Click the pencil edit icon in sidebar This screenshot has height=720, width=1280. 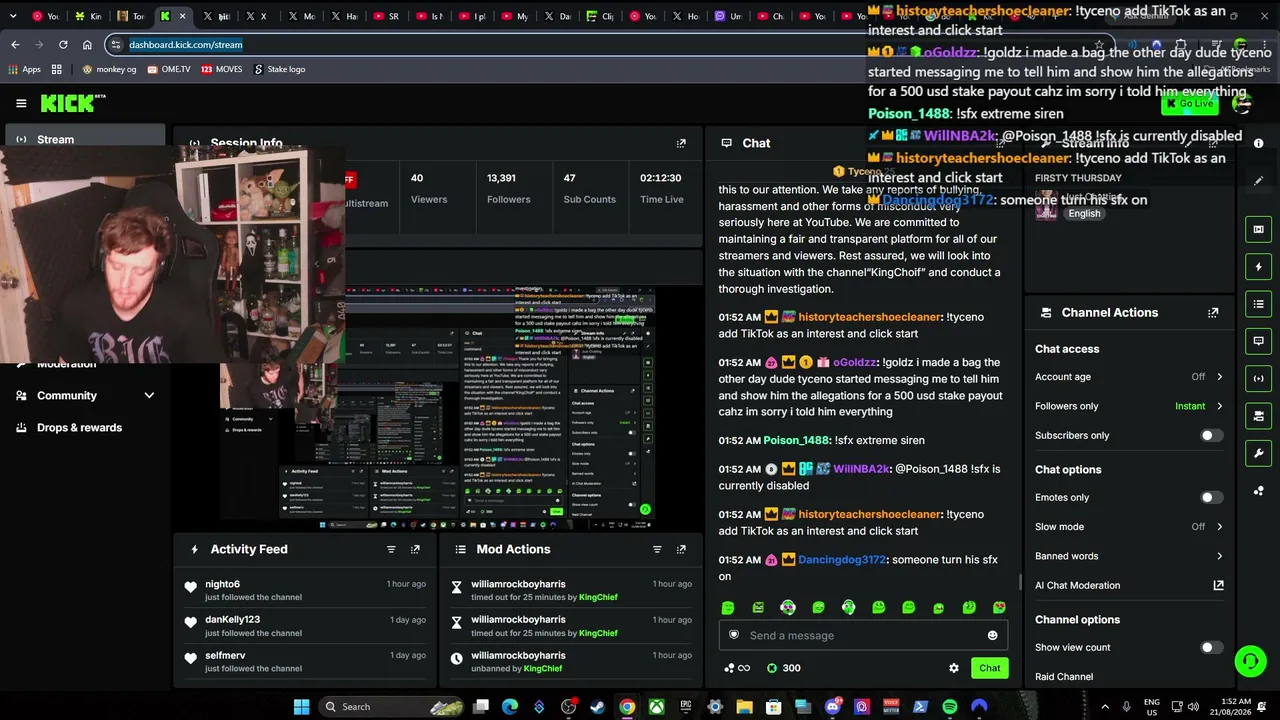[x=1258, y=181]
